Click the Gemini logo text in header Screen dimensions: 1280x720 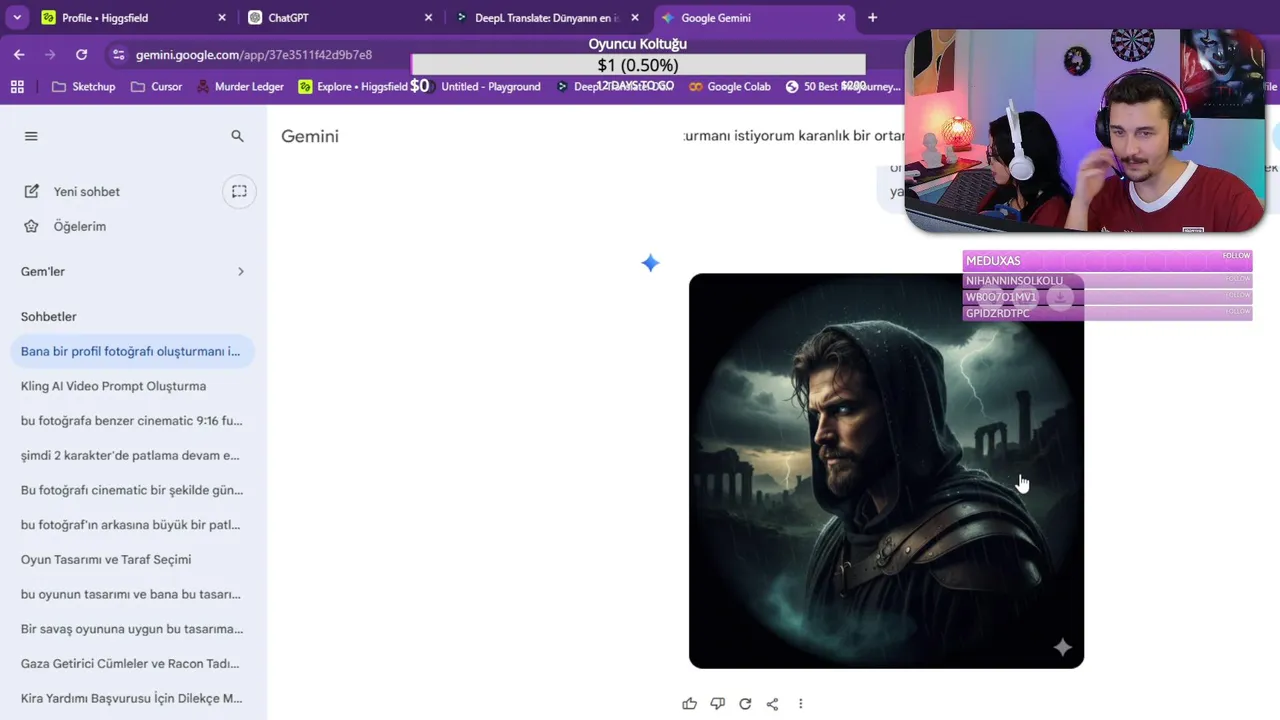coord(310,136)
